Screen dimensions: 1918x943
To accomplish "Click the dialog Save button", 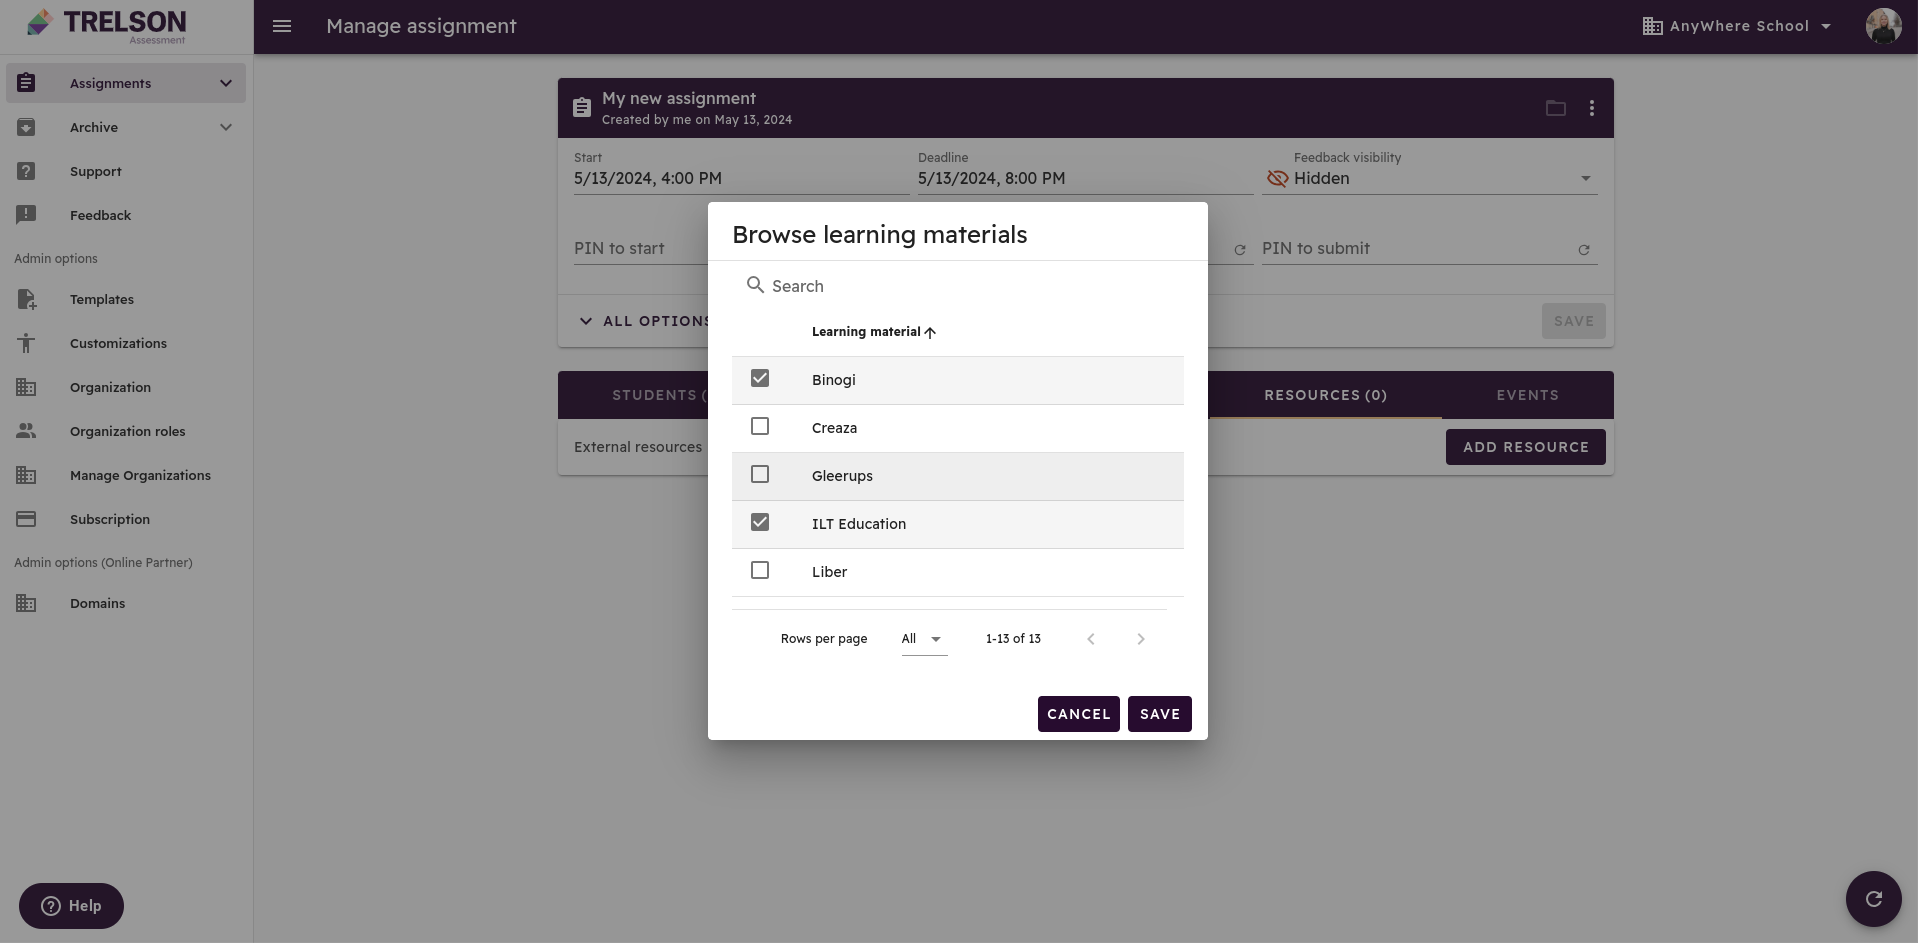I will point(1160,714).
